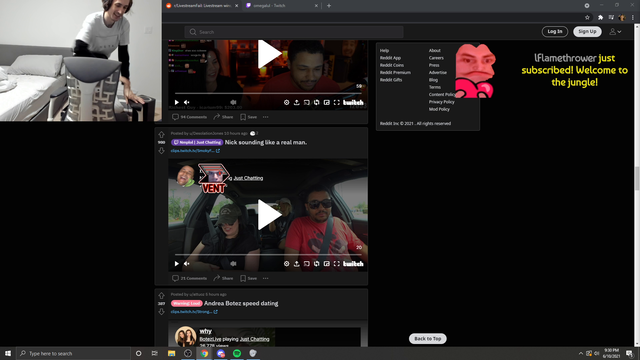Open the clips.twitch.tv link of the Nick post
Viewport: 640px width, 360px height.
coord(195,151)
